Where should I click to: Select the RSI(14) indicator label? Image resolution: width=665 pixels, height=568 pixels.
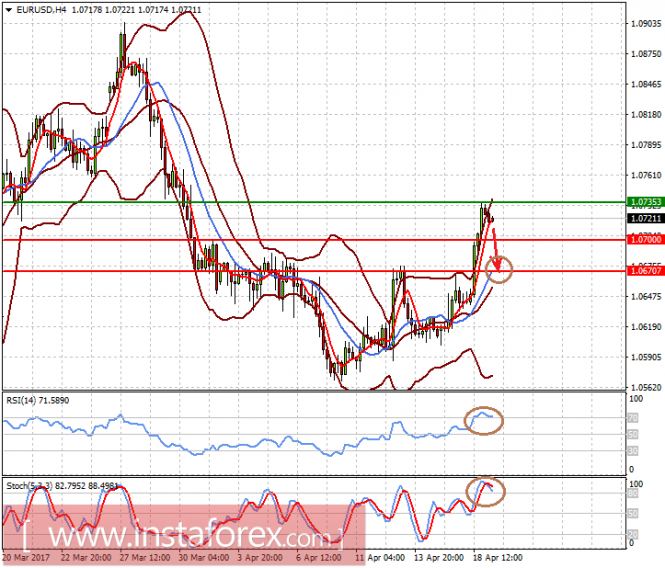click(x=37, y=400)
